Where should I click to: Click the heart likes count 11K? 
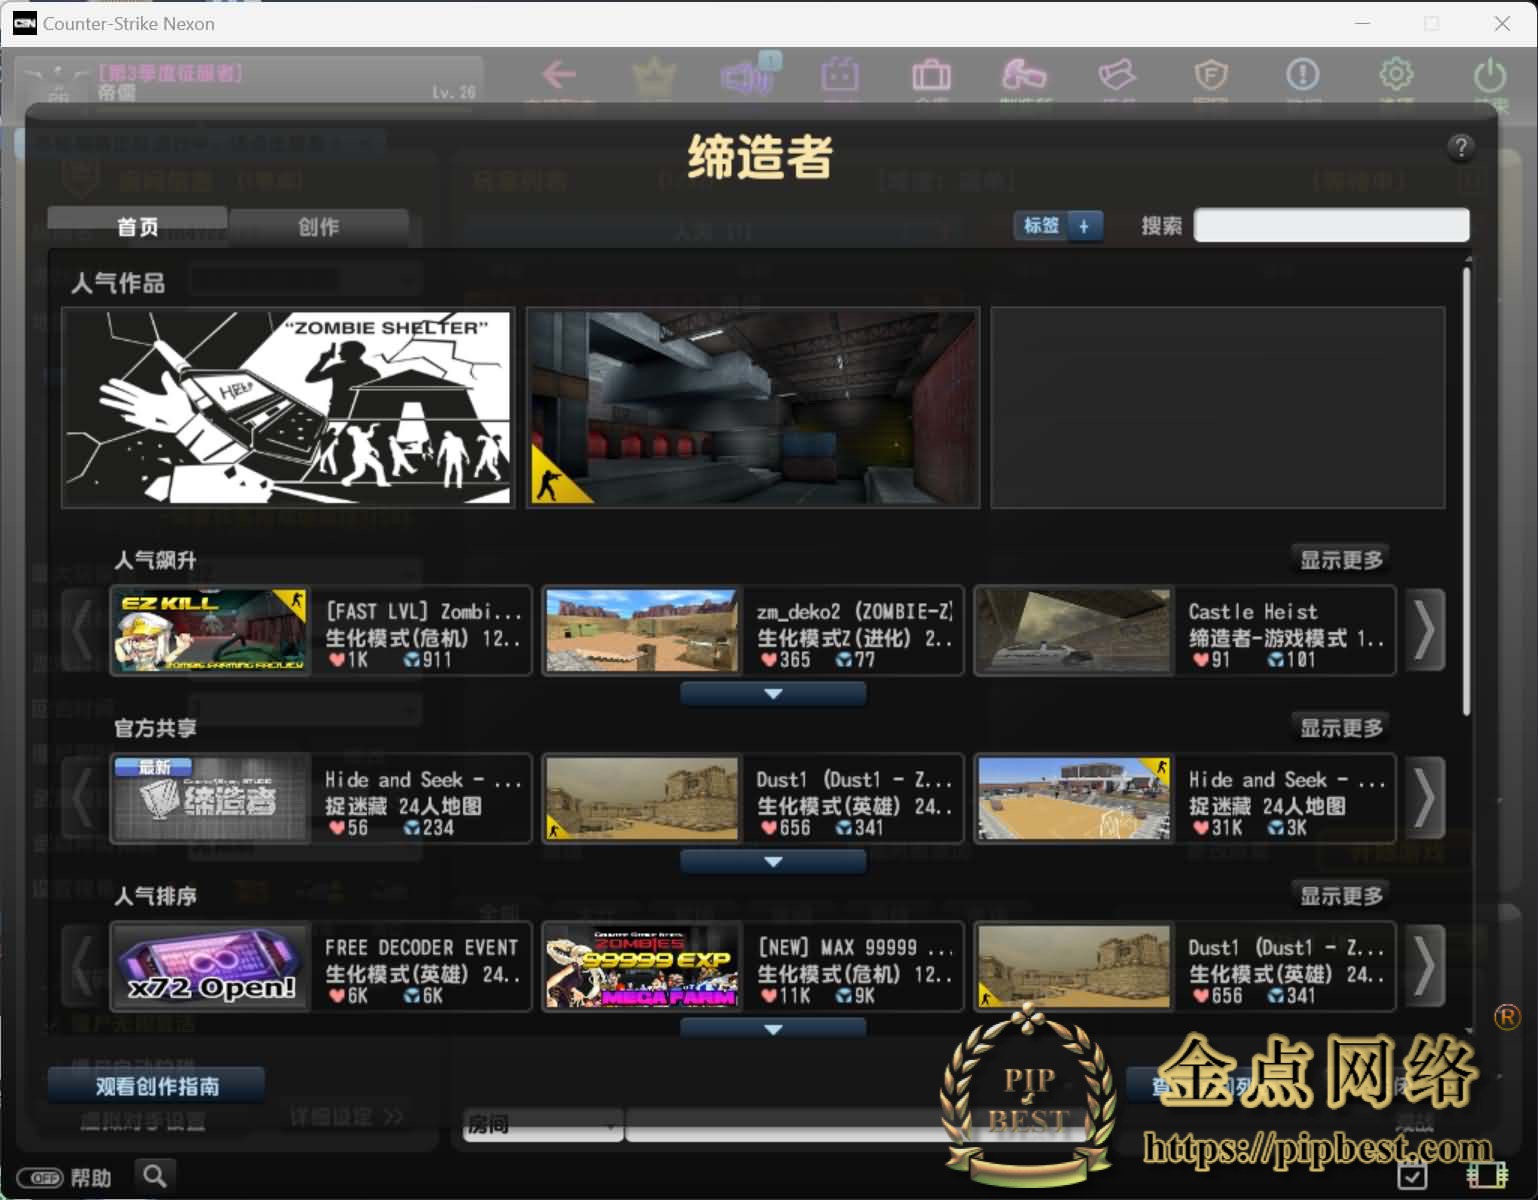pos(786,996)
